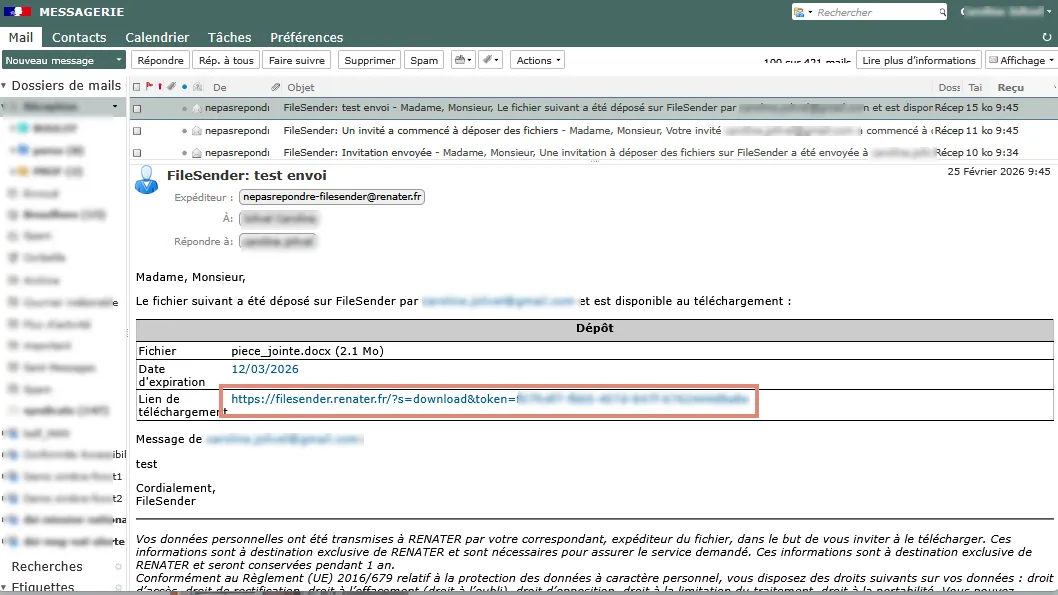Switch to the Contacts tab
Viewport: 1058px width, 595px height.
tap(79, 37)
